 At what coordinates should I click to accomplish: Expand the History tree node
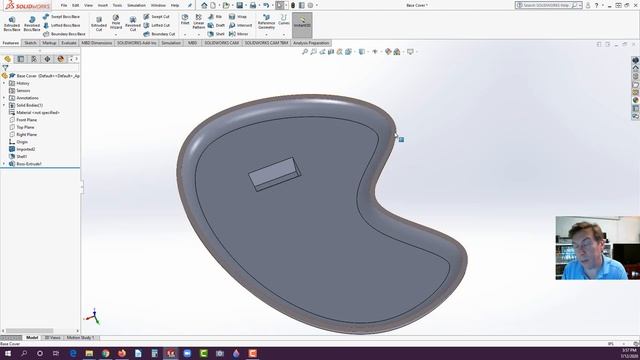point(4,83)
